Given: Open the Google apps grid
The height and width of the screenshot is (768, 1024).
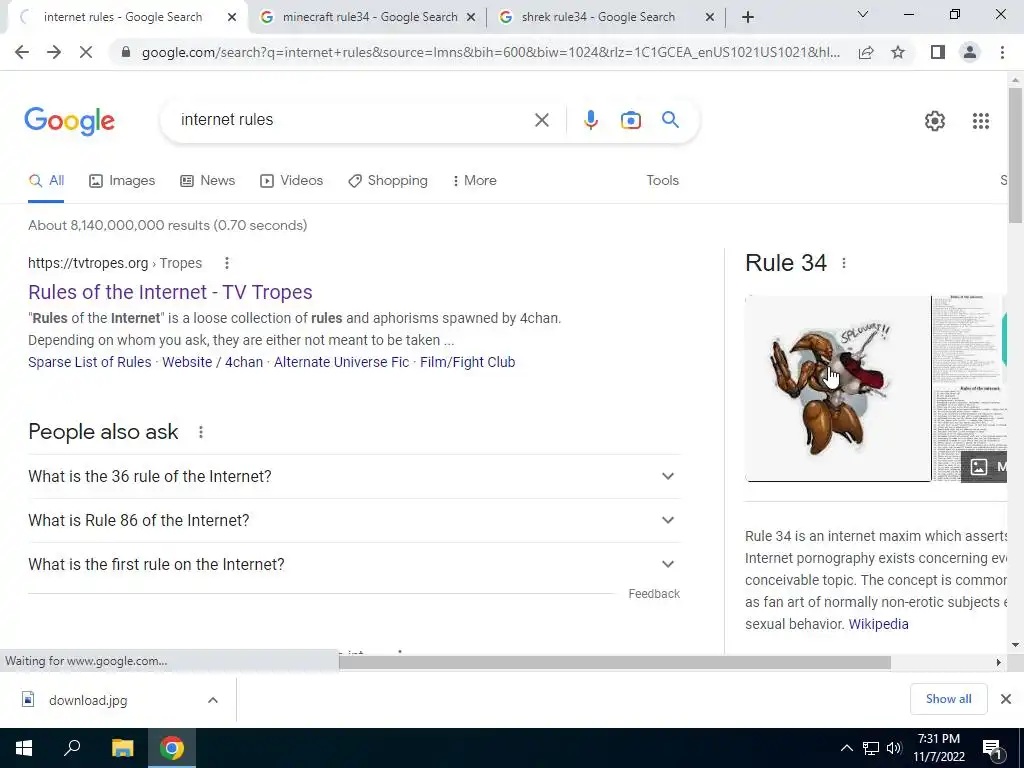Looking at the screenshot, I should click(981, 121).
